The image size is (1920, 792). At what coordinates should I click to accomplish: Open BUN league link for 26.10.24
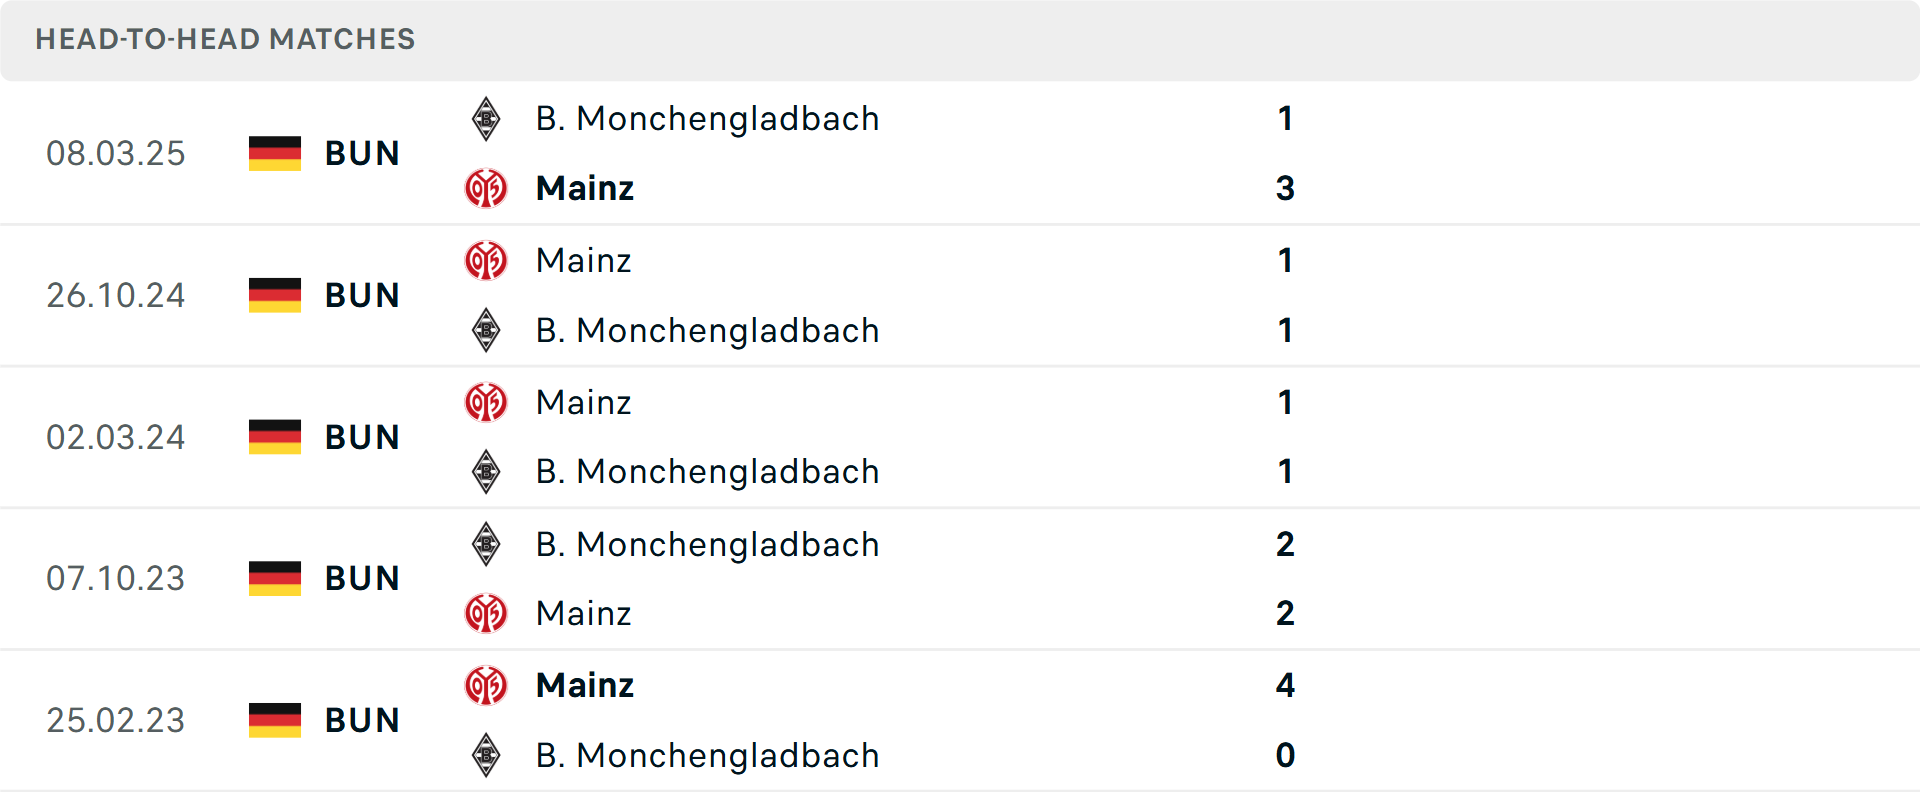coord(362,295)
